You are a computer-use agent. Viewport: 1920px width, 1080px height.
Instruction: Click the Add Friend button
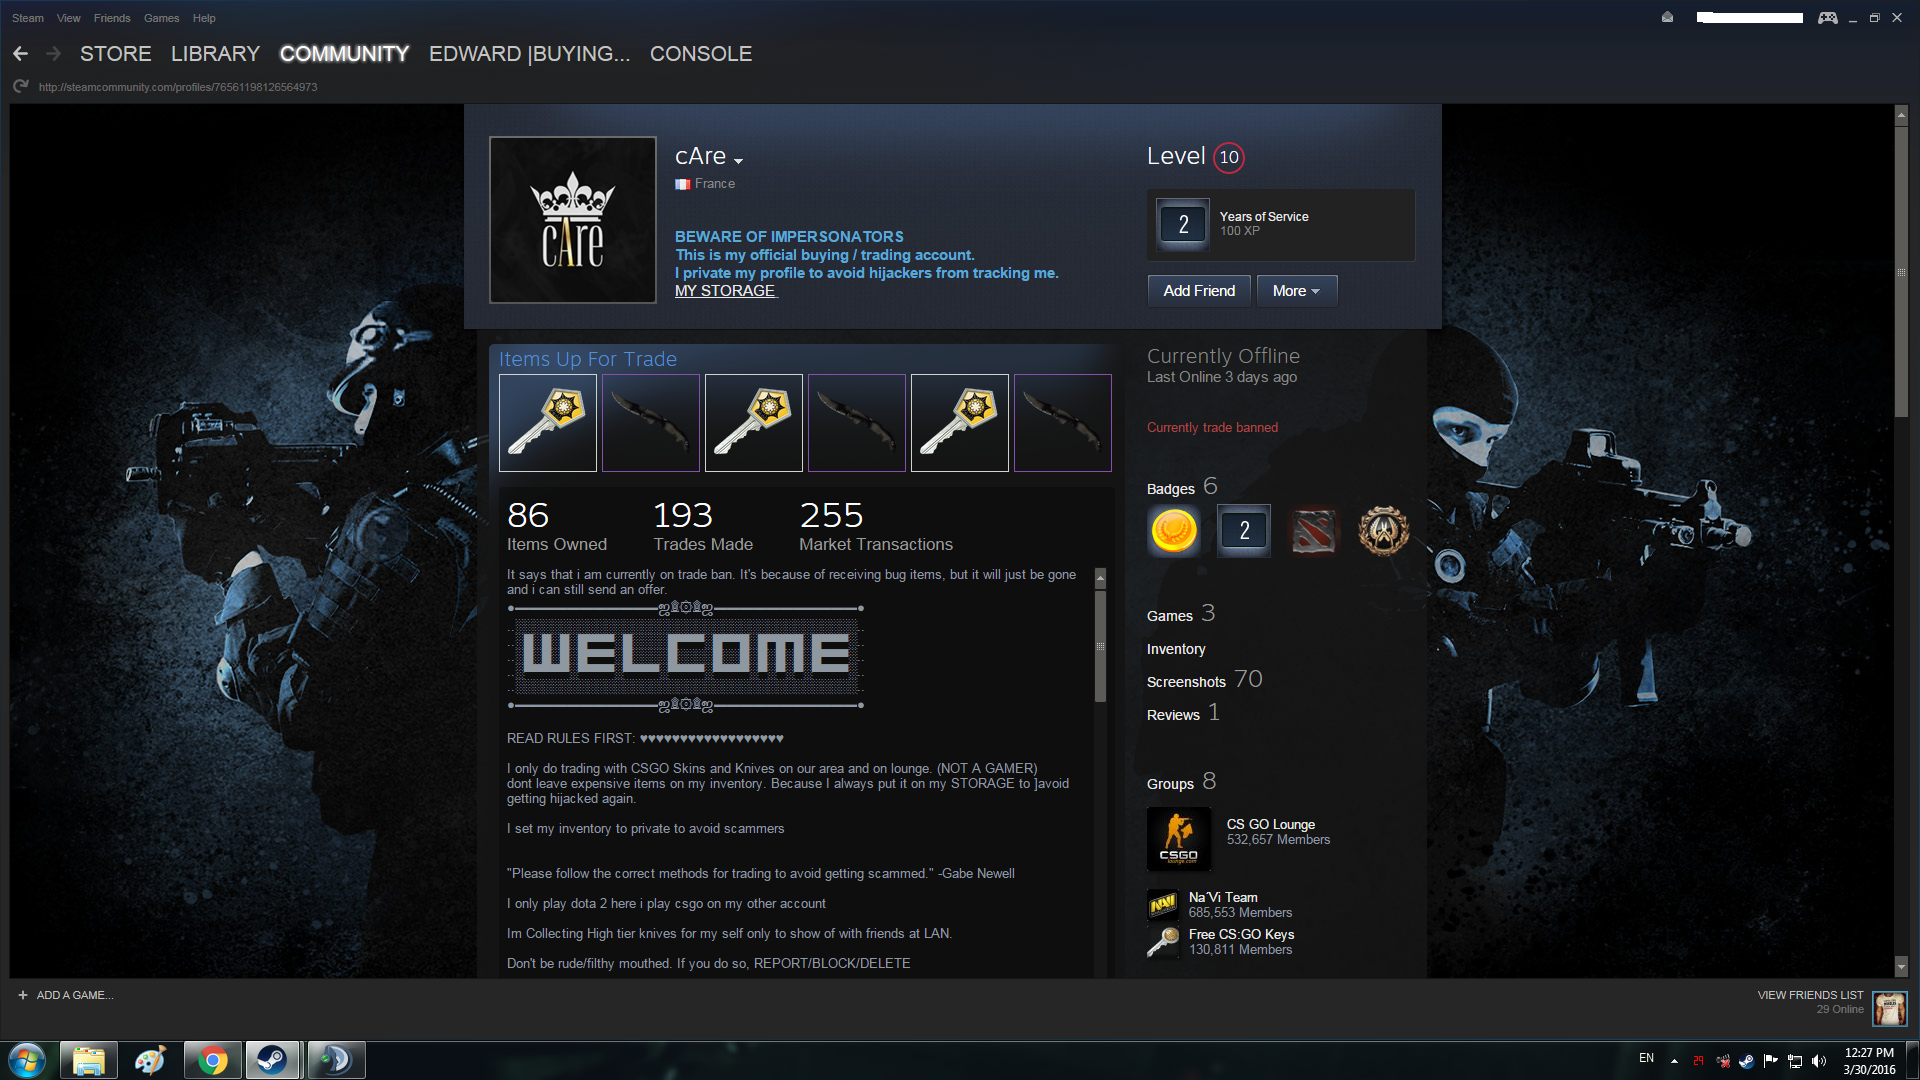click(x=1199, y=291)
